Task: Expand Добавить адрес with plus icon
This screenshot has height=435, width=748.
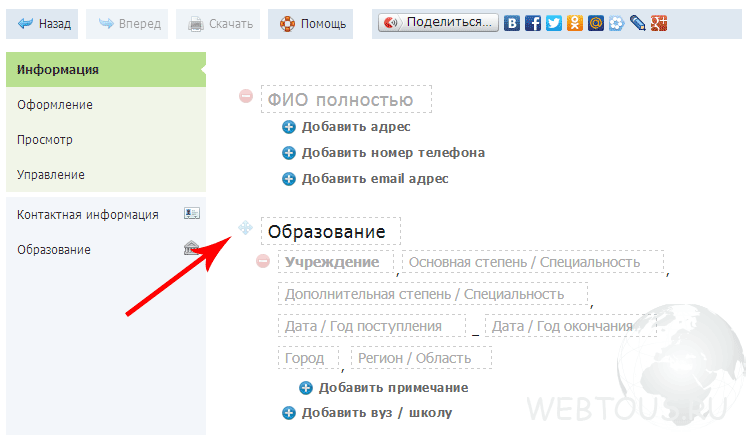Action: click(x=289, y=127)
